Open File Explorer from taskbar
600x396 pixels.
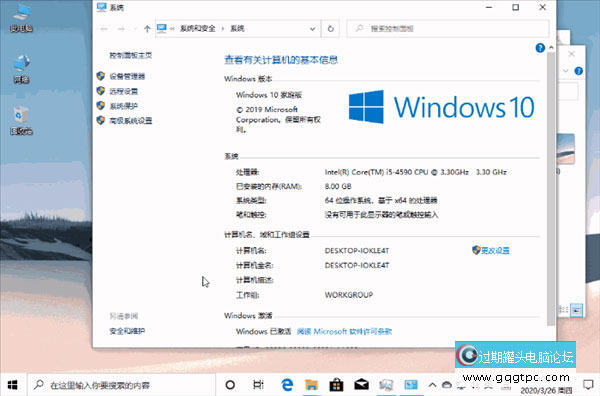311,385
